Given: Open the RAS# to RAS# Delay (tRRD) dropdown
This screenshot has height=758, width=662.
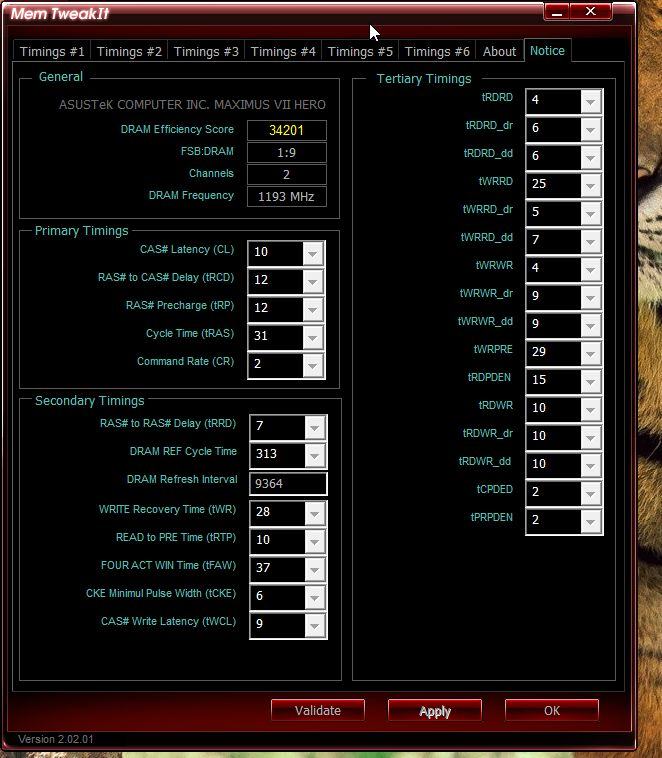Looking at the screenshot, I should coord(314,427).
